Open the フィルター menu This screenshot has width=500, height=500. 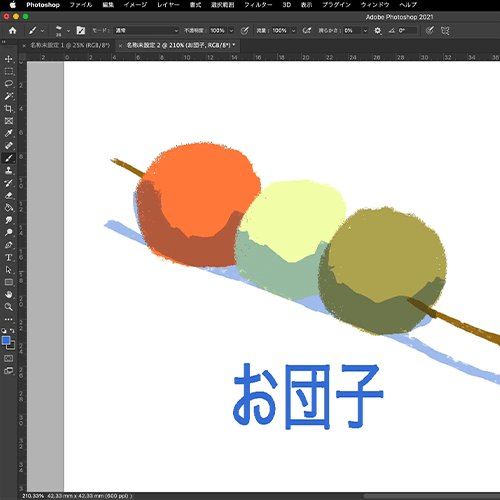tap(258, 5)
